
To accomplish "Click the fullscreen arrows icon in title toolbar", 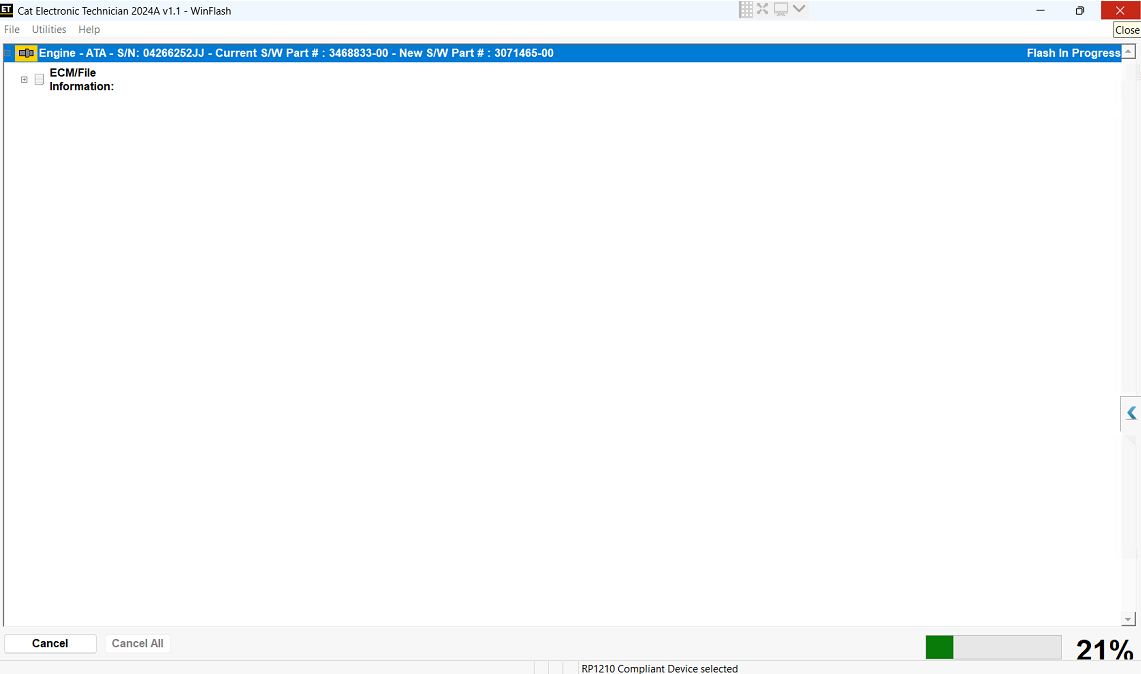I will pyautogui.click(x=763, y=10).
